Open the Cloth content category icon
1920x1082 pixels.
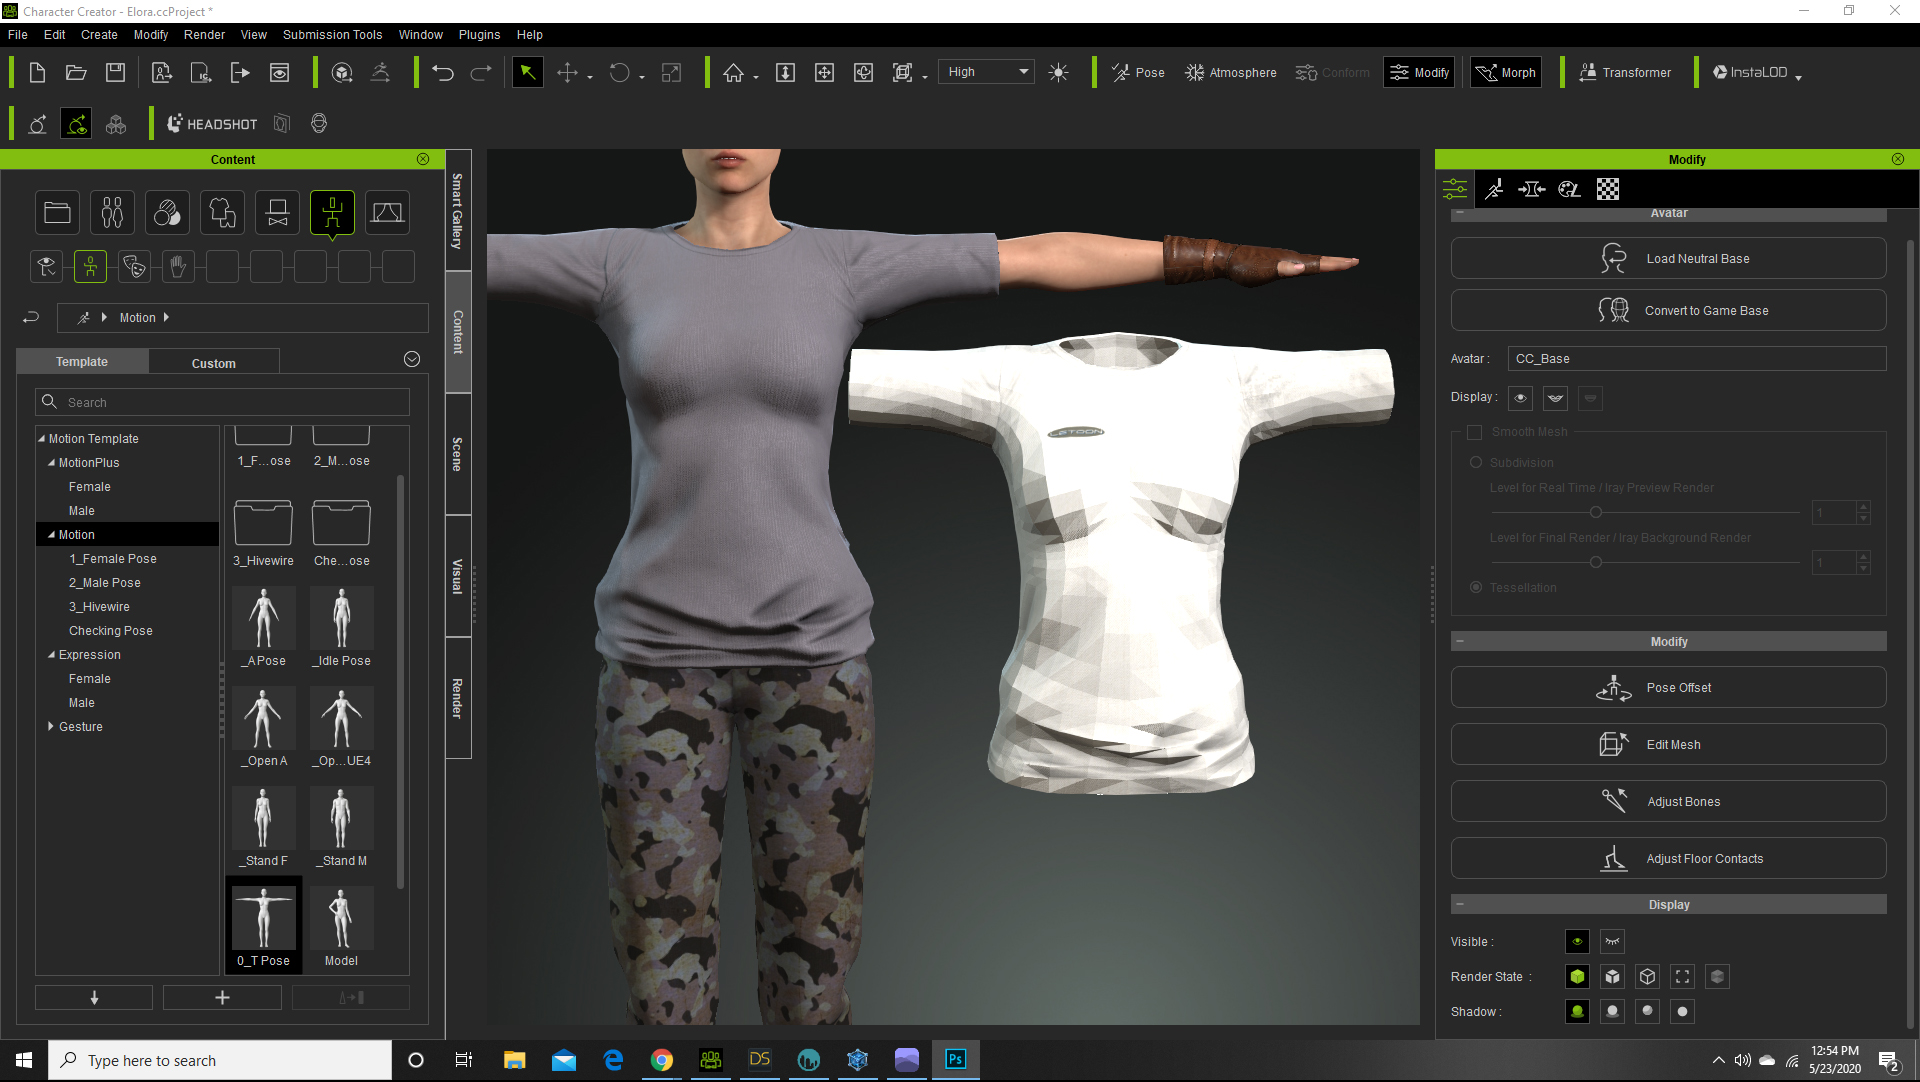[222, 212]
